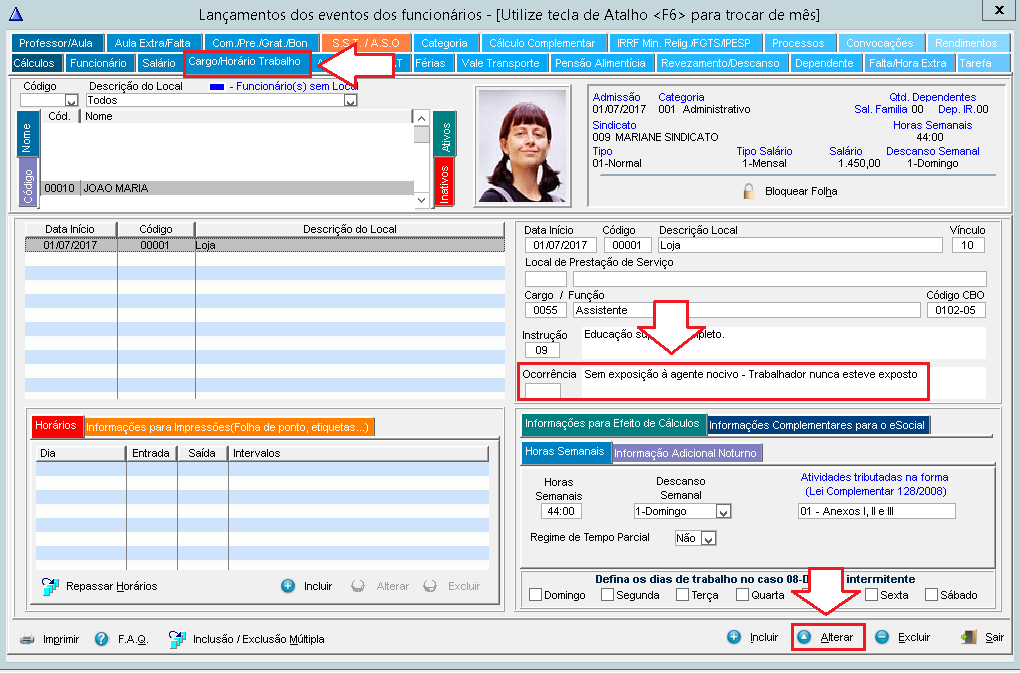
Task: Open the Pensão Alimentícia tab
Action: (600, 63)
